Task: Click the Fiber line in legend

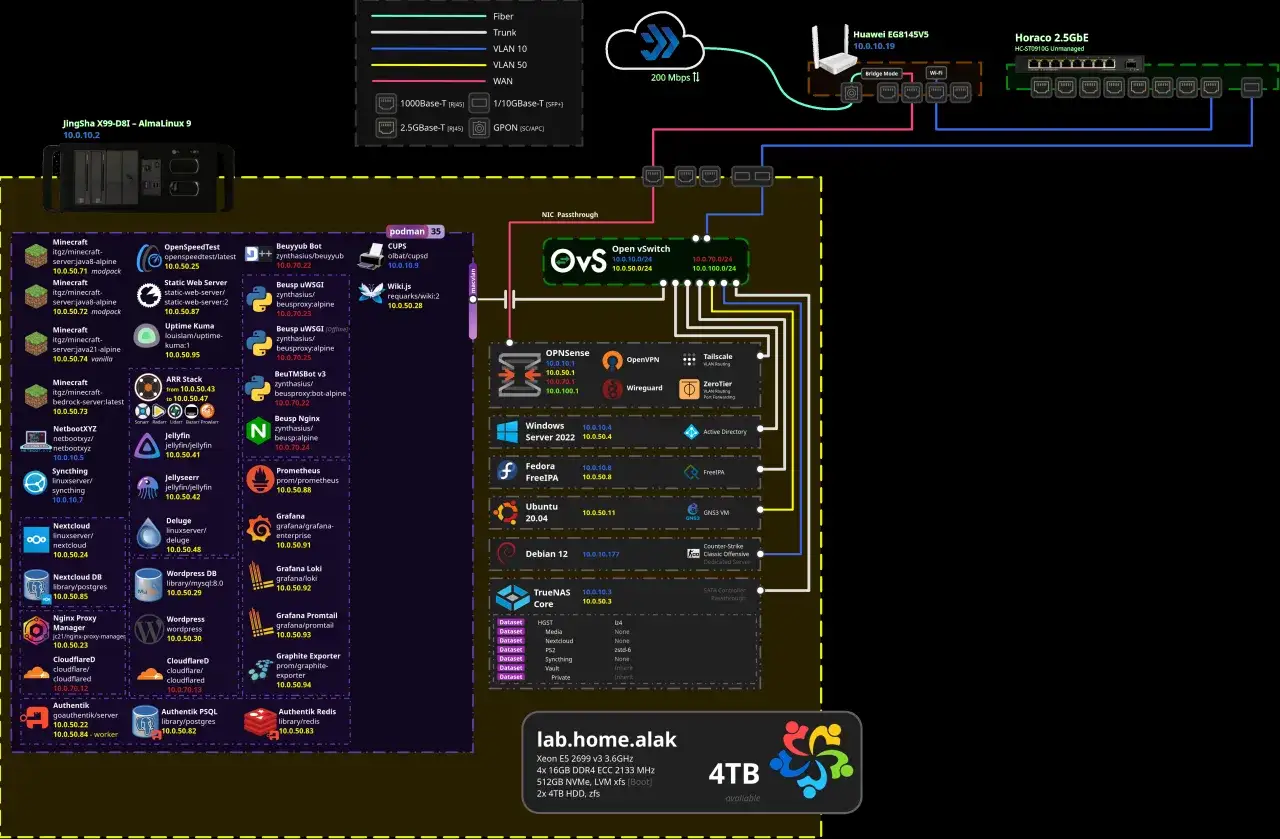Action: pyautogui.click(x=427, y=17)
